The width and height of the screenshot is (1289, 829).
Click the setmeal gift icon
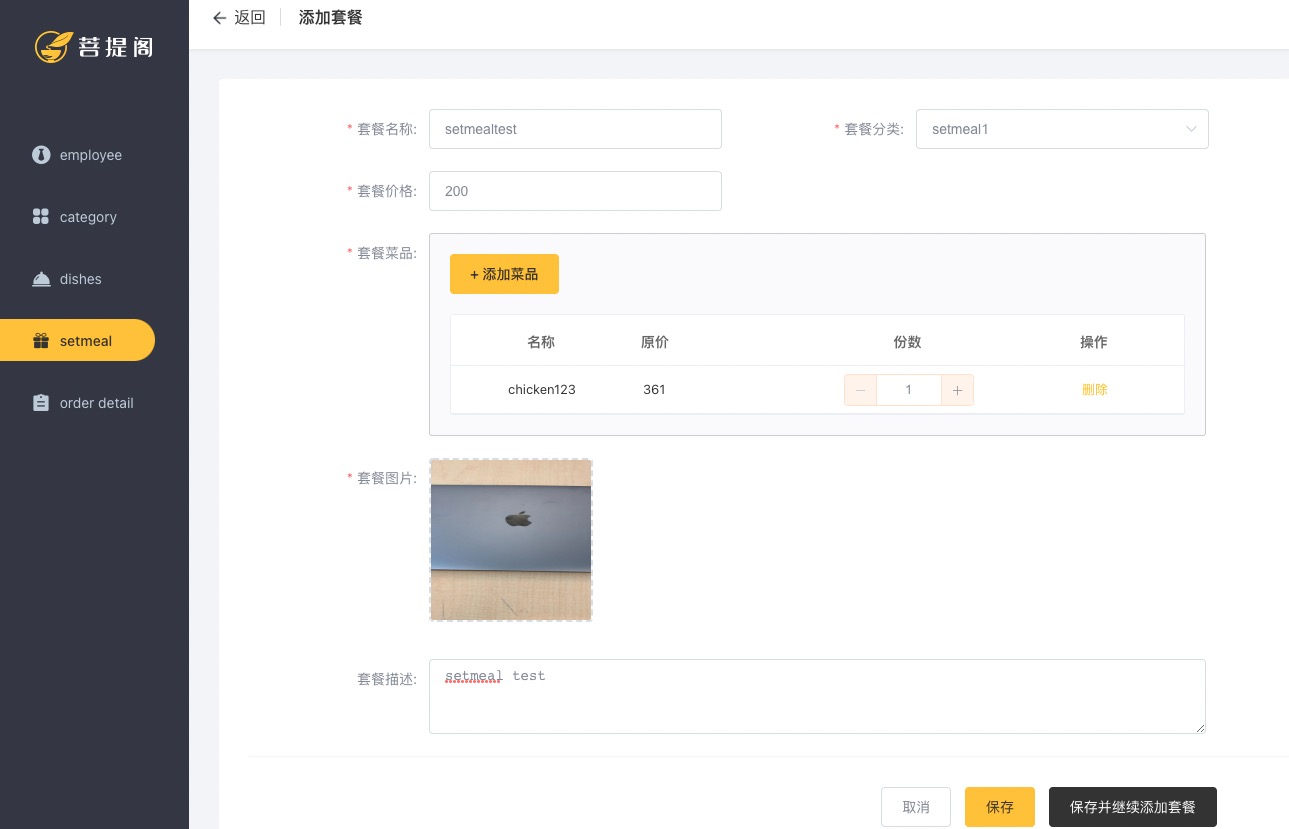(x=41, y=341)
